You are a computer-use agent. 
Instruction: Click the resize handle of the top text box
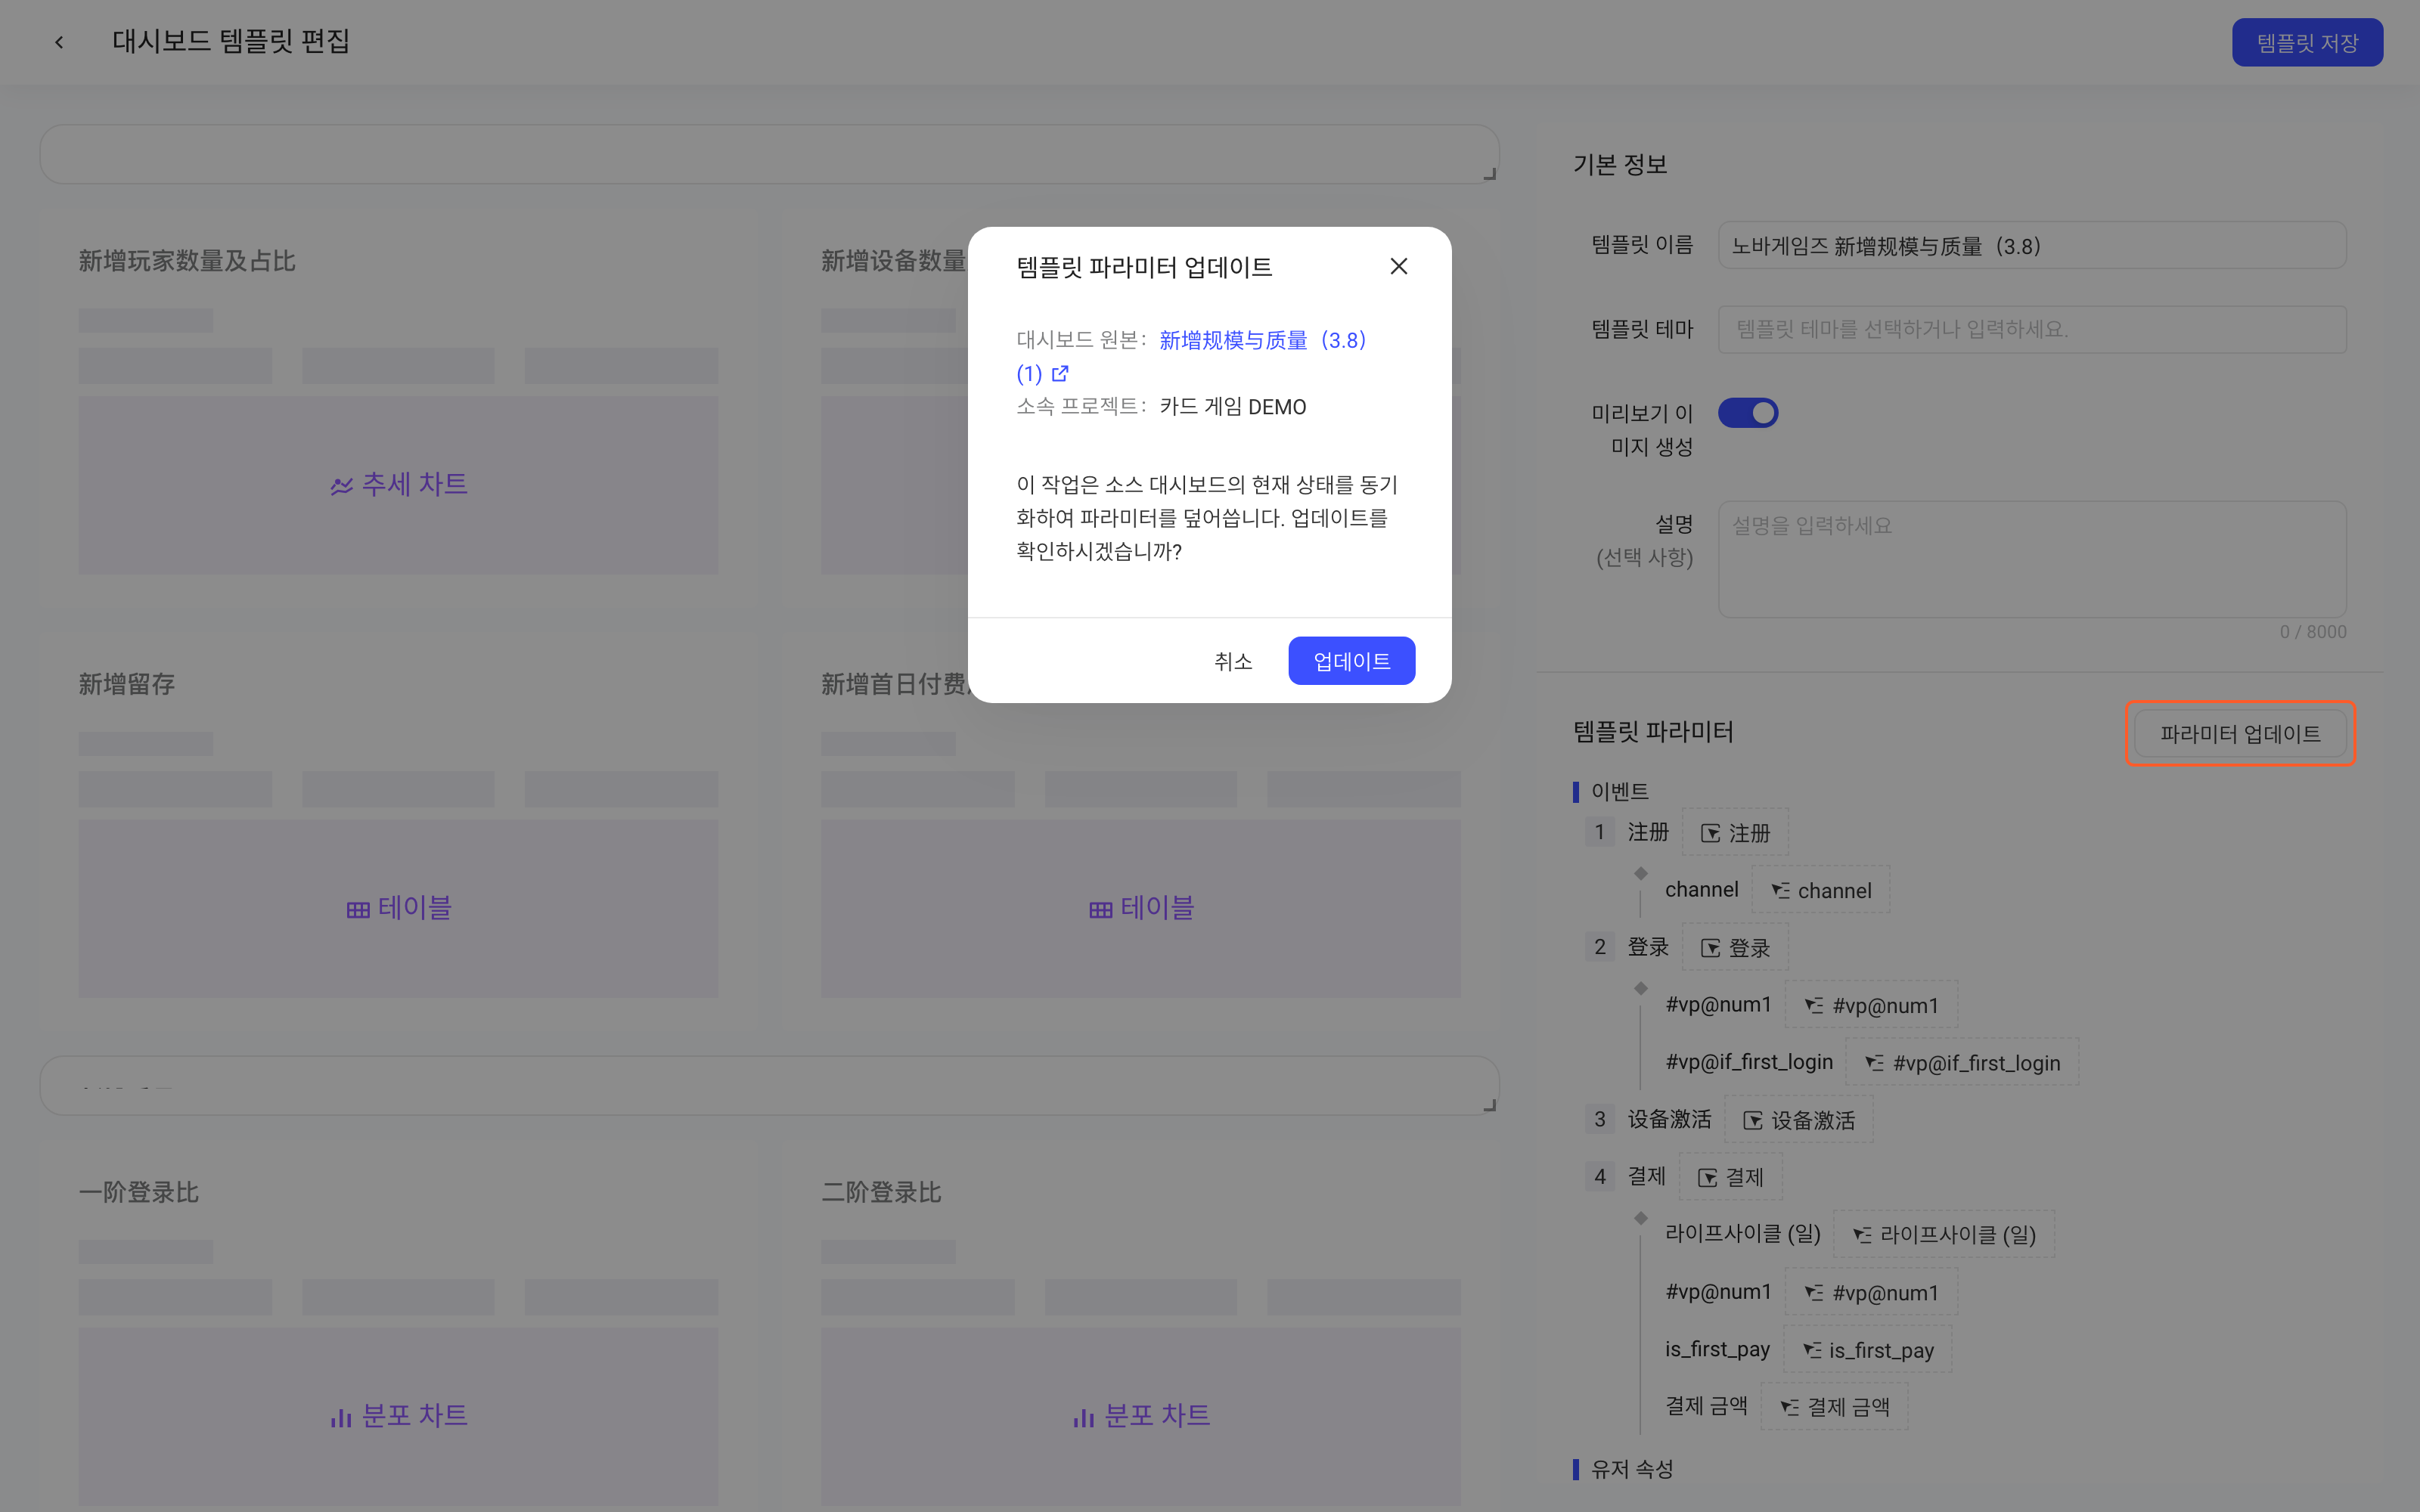[1489, 174]
